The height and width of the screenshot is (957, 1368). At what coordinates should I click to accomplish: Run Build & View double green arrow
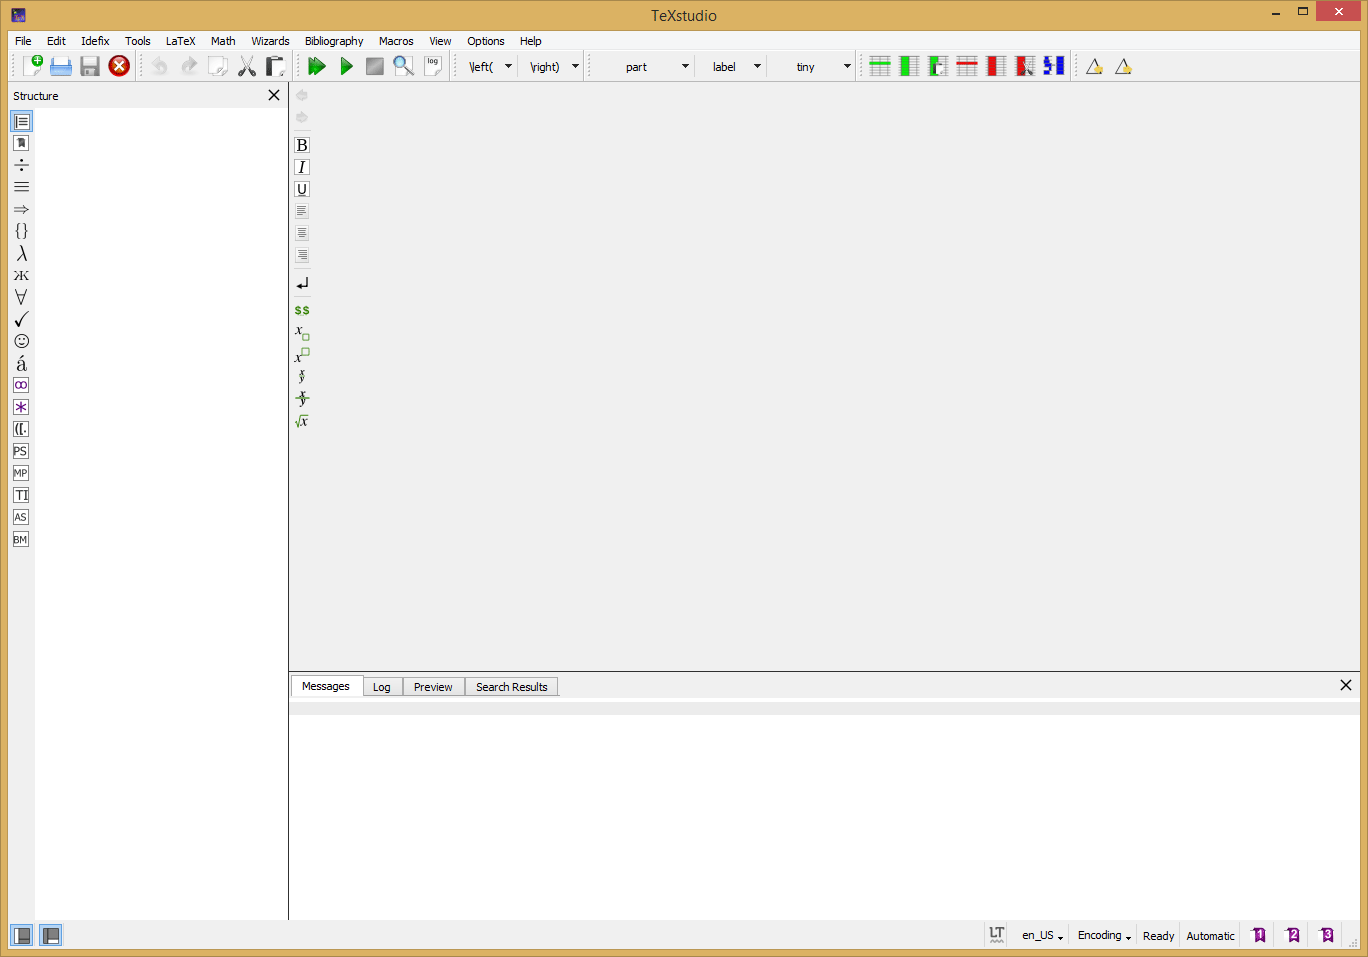click(x=317, y=66)
